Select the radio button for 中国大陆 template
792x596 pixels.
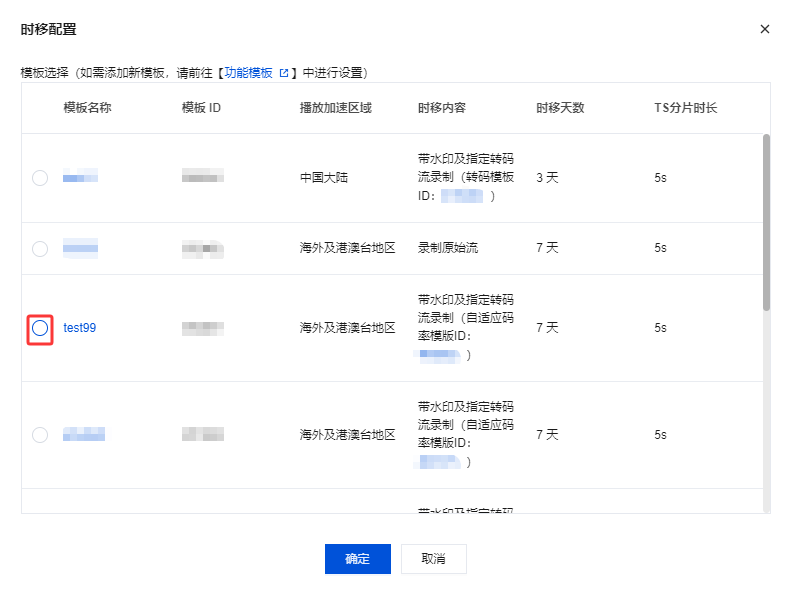pyautogui.click(x=40, y=178)
